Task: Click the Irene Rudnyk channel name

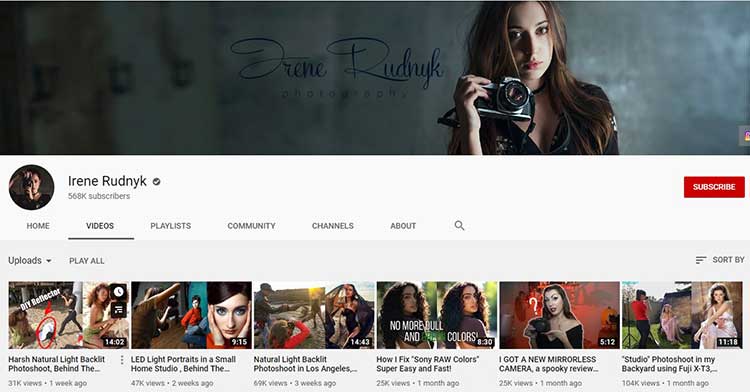Action: [107, 181]
